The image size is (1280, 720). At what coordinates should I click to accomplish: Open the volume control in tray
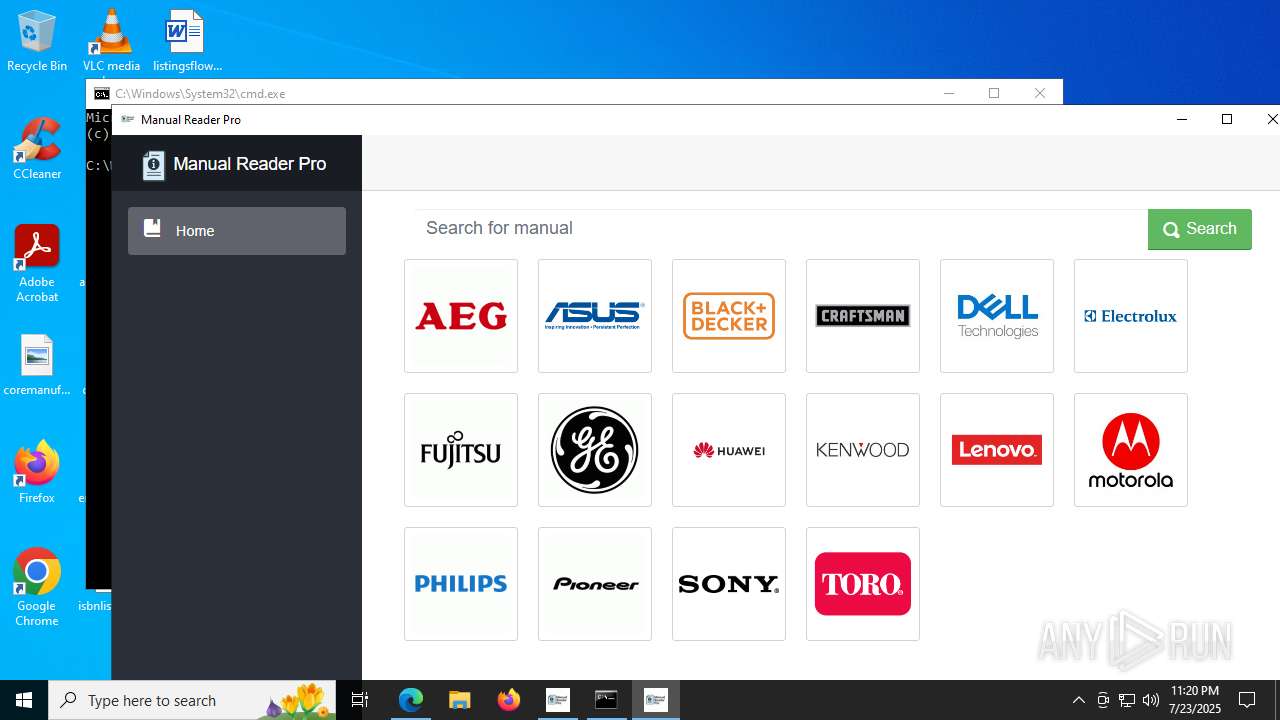point(1151,700)
